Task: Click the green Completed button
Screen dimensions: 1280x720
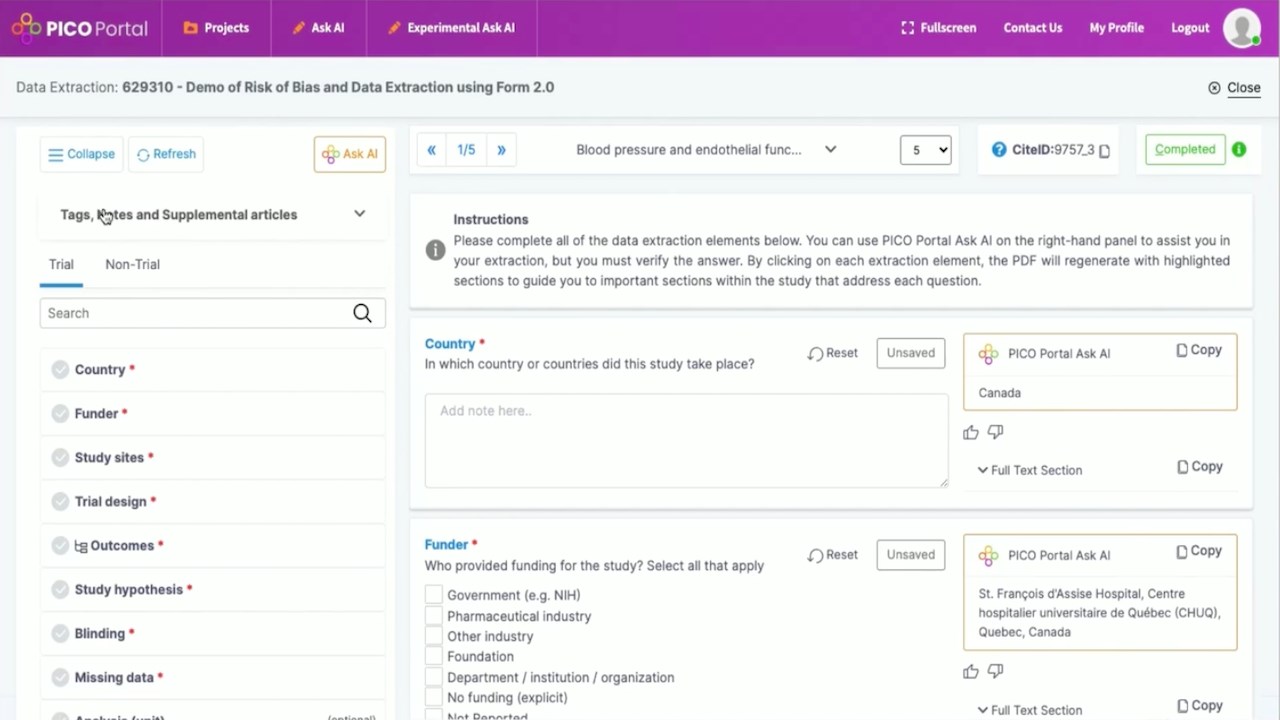Action: click(x=1185, y=150)
